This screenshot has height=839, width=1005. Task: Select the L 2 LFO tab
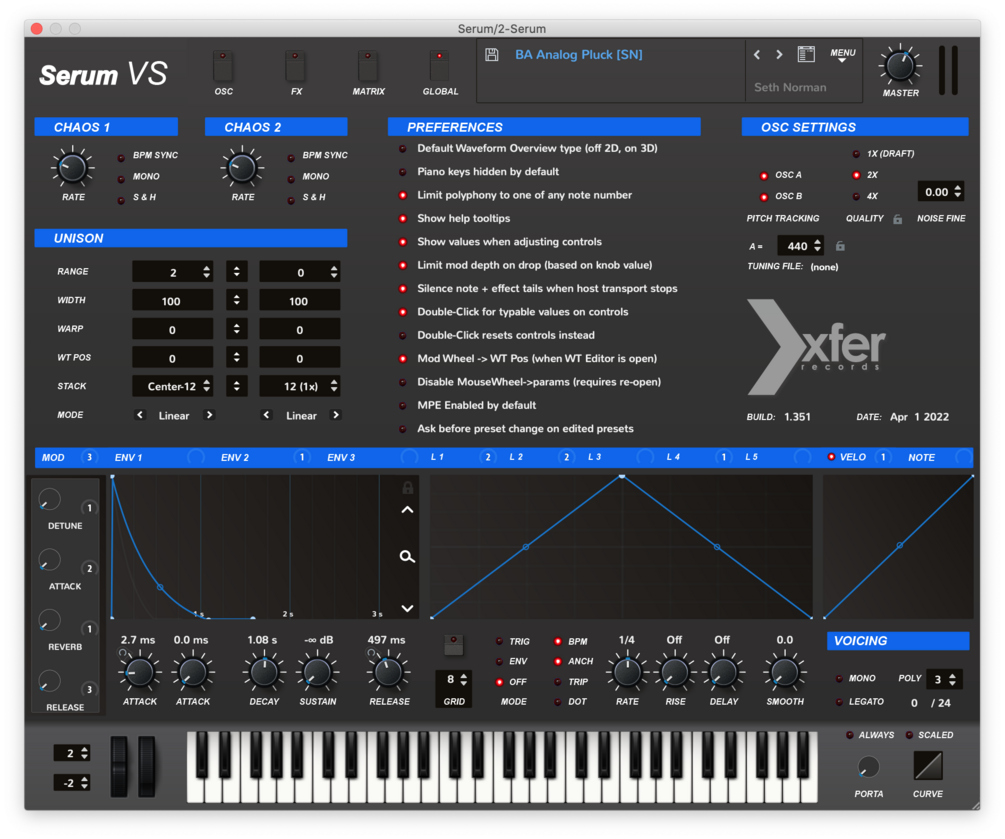click(516, 457)
